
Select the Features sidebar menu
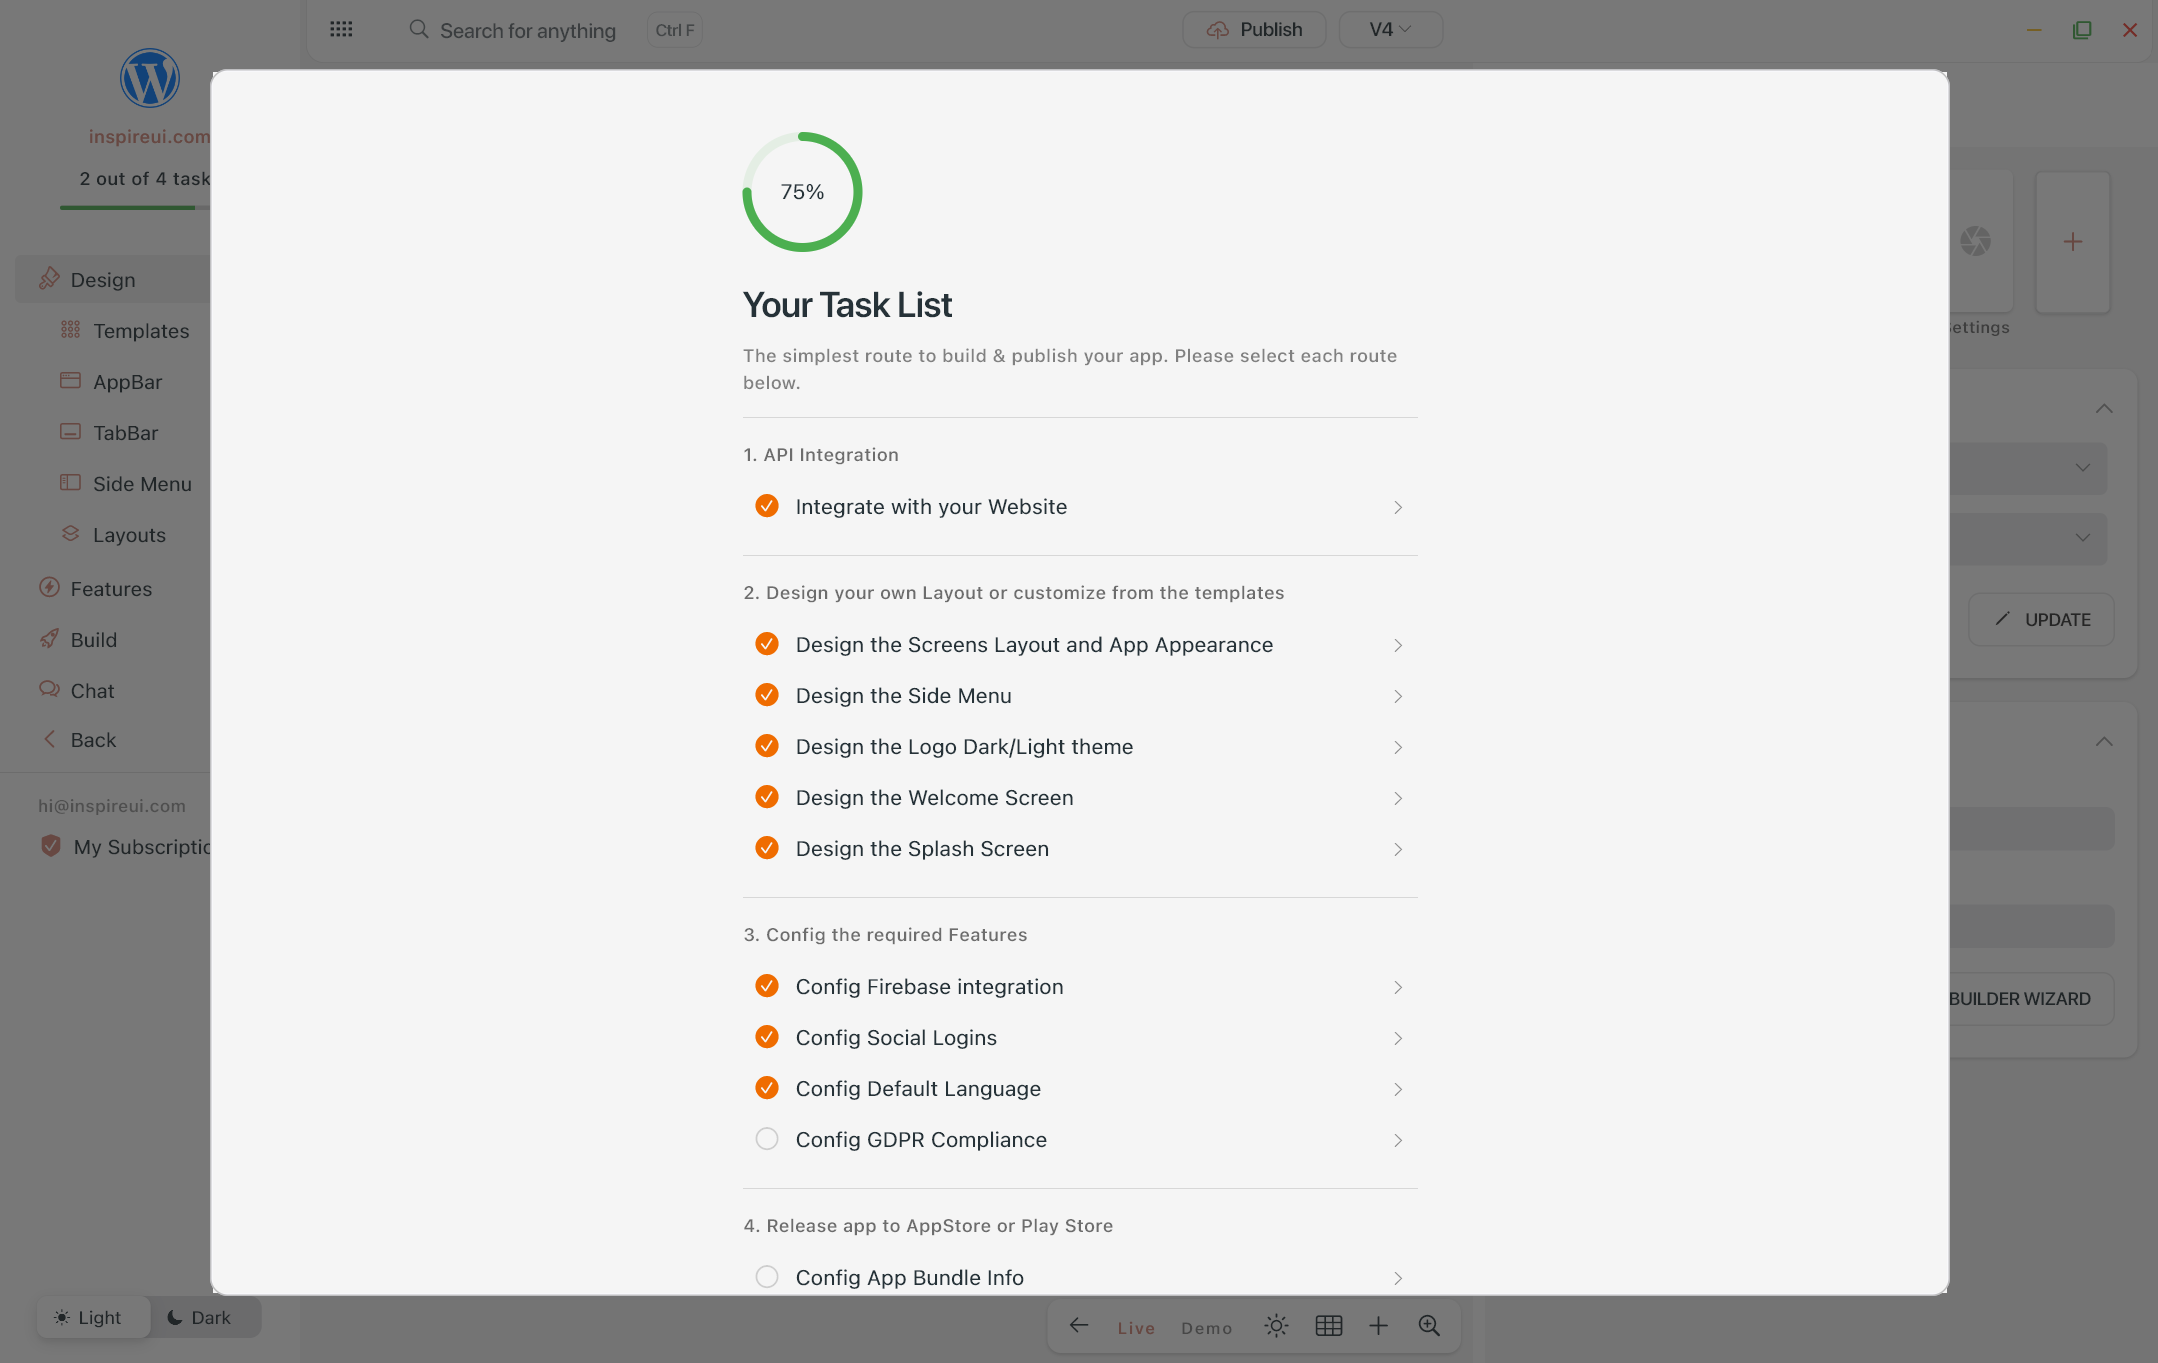(111, 589)
